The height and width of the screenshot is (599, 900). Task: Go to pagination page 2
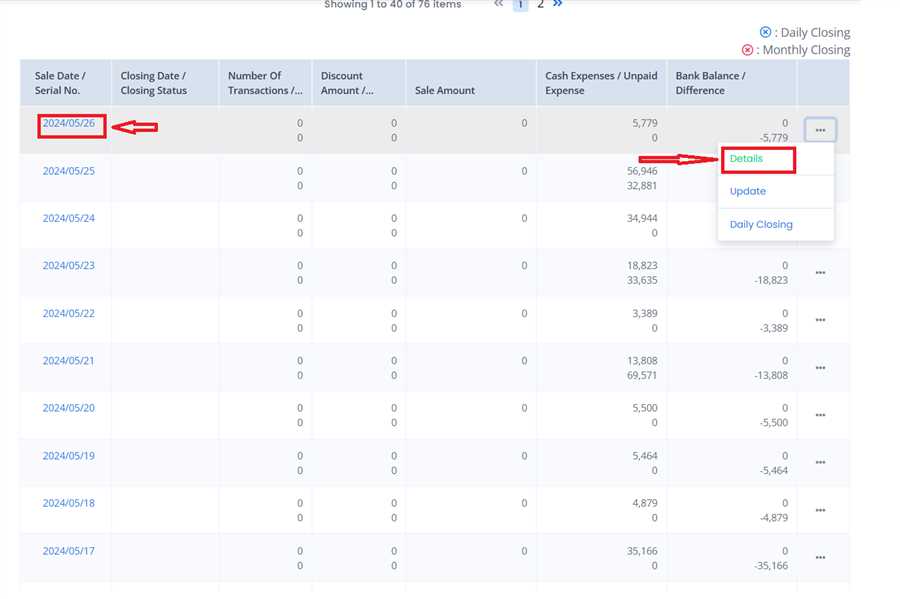(x=540, y=5)
